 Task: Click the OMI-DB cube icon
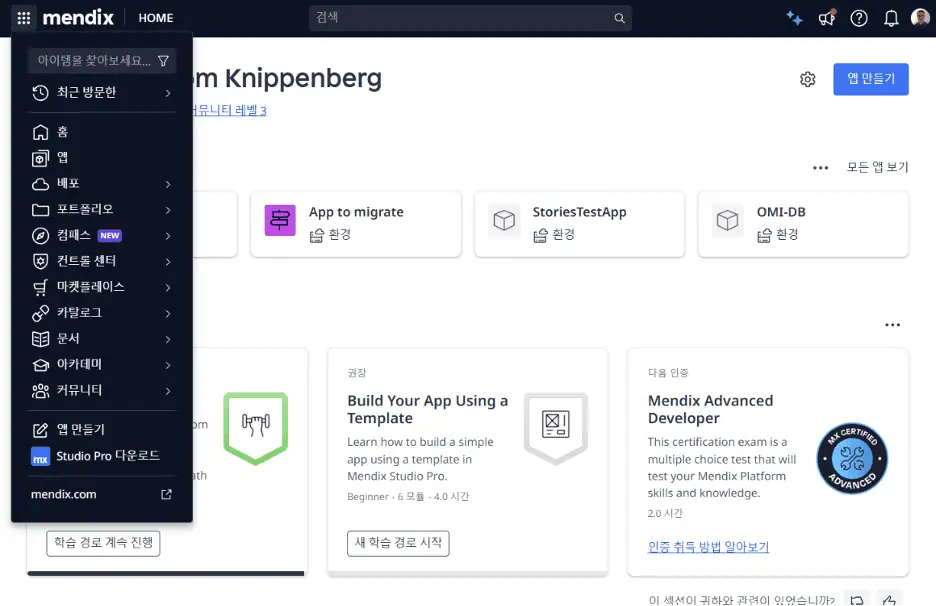(728, 220)
